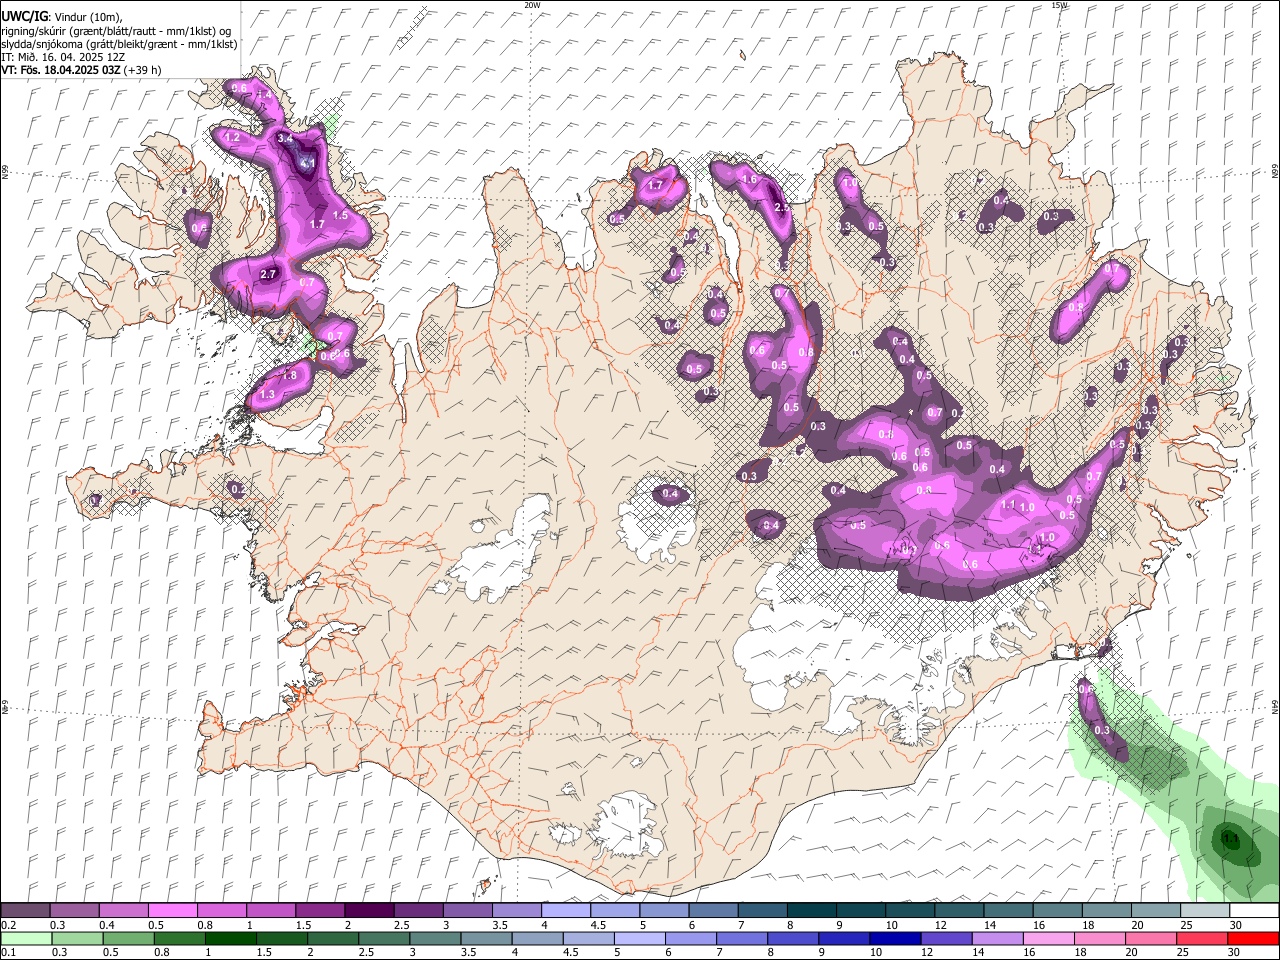Pick the 1.5–2 swatch in the snow legend
Image resolution: width=1280 pixels, height=960 pixels.
(x=320, y=911)
